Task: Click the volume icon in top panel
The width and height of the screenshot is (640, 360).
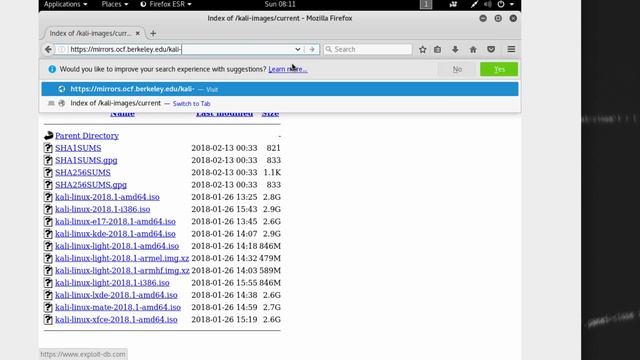Action: pyautogui.click(x=487, y=4)
